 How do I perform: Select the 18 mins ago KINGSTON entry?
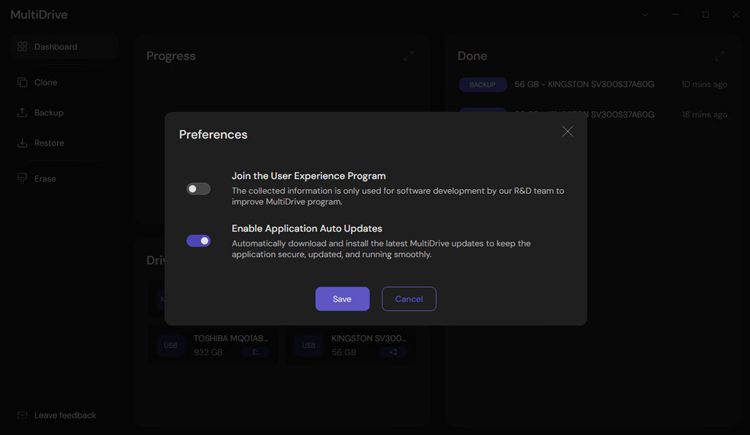593,114
